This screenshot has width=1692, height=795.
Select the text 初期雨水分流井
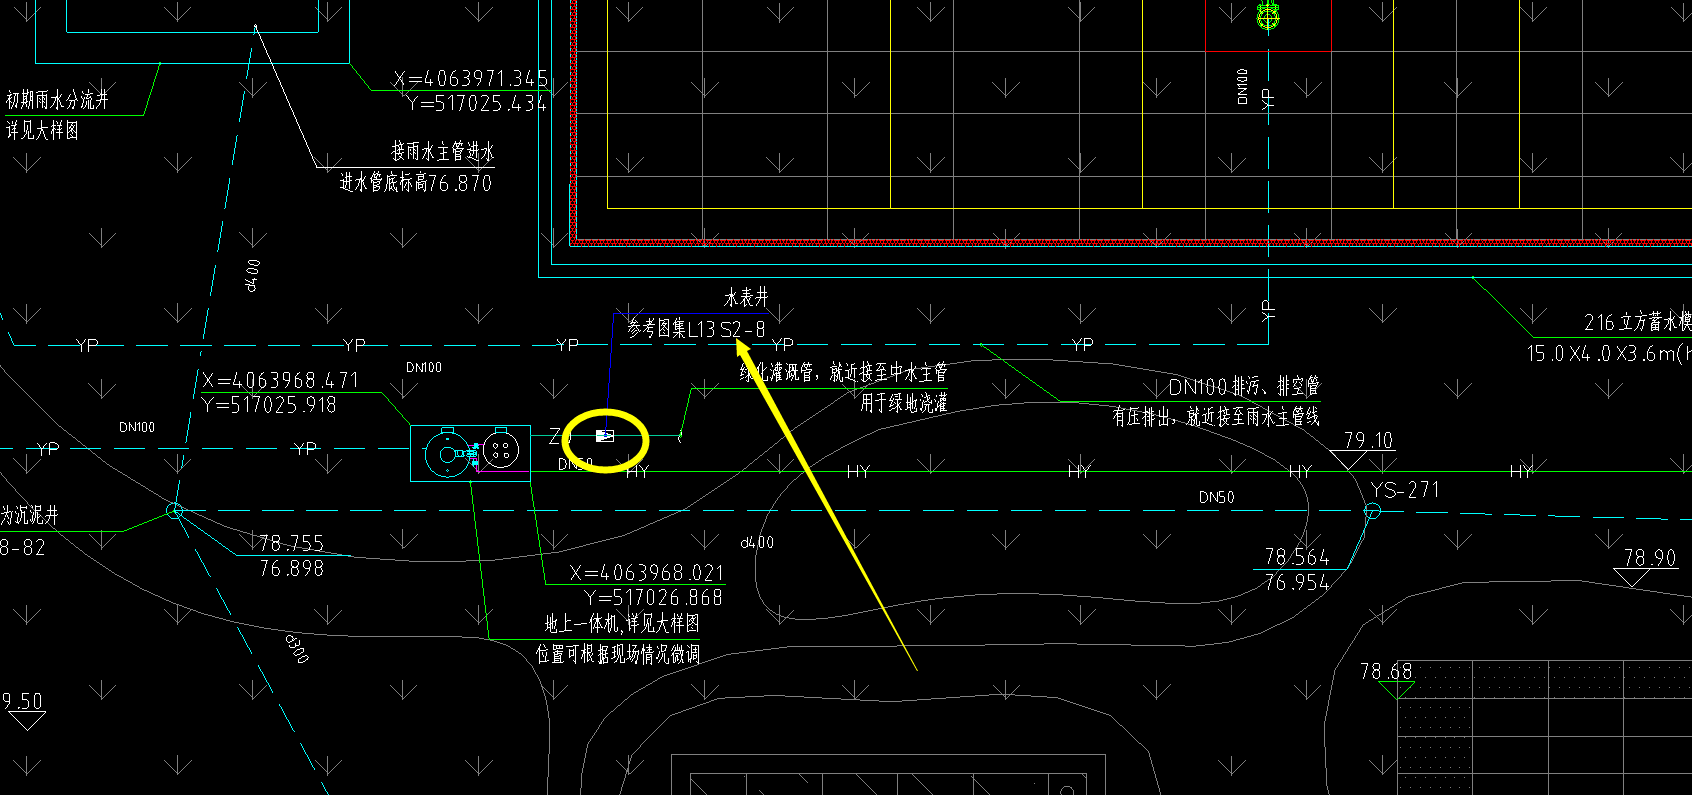click(x=57, y=100)
